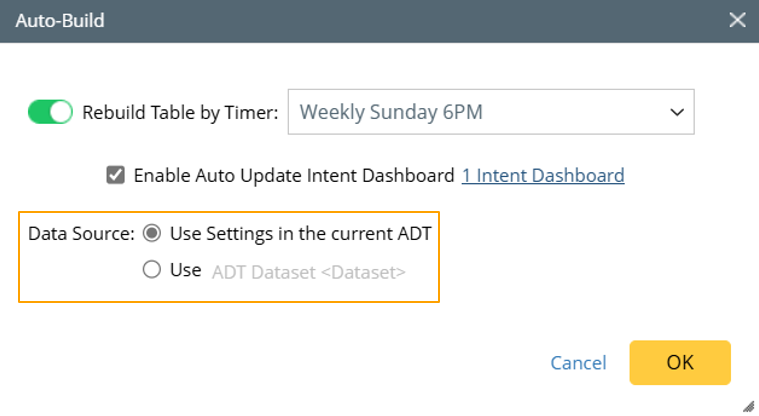Click the Enable Auto Update Intent Dashboard label text
759x416 pixels.
click(294, 175)
